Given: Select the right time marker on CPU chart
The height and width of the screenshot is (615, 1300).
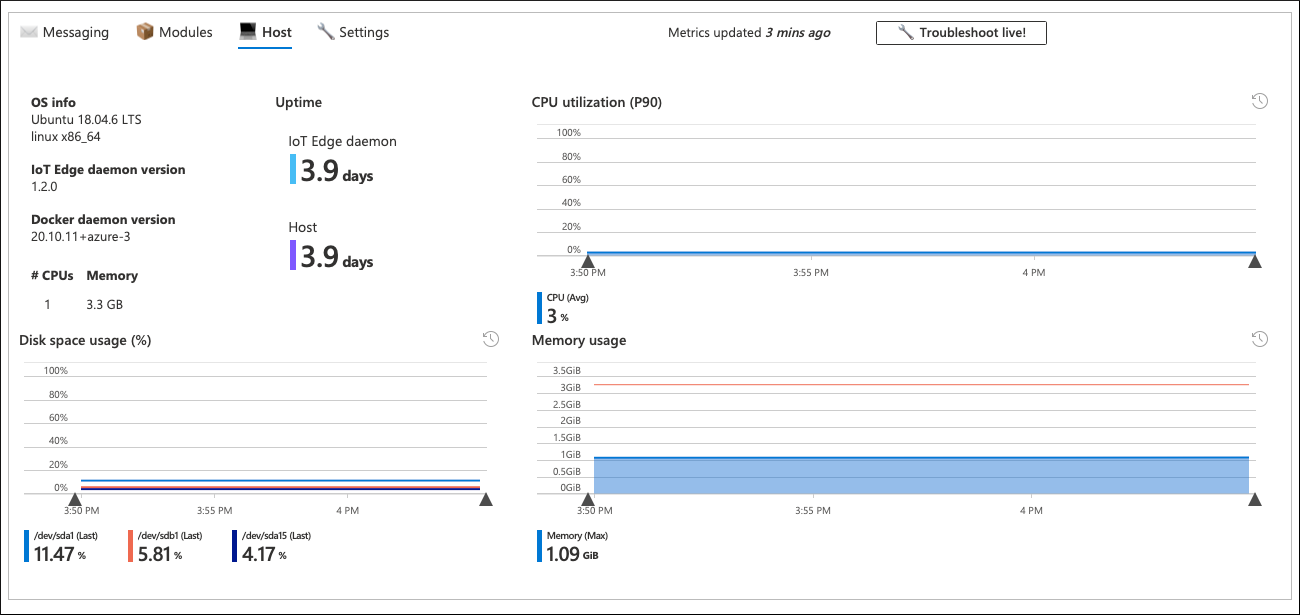Looking at the screenshot, I should 1255,261.
